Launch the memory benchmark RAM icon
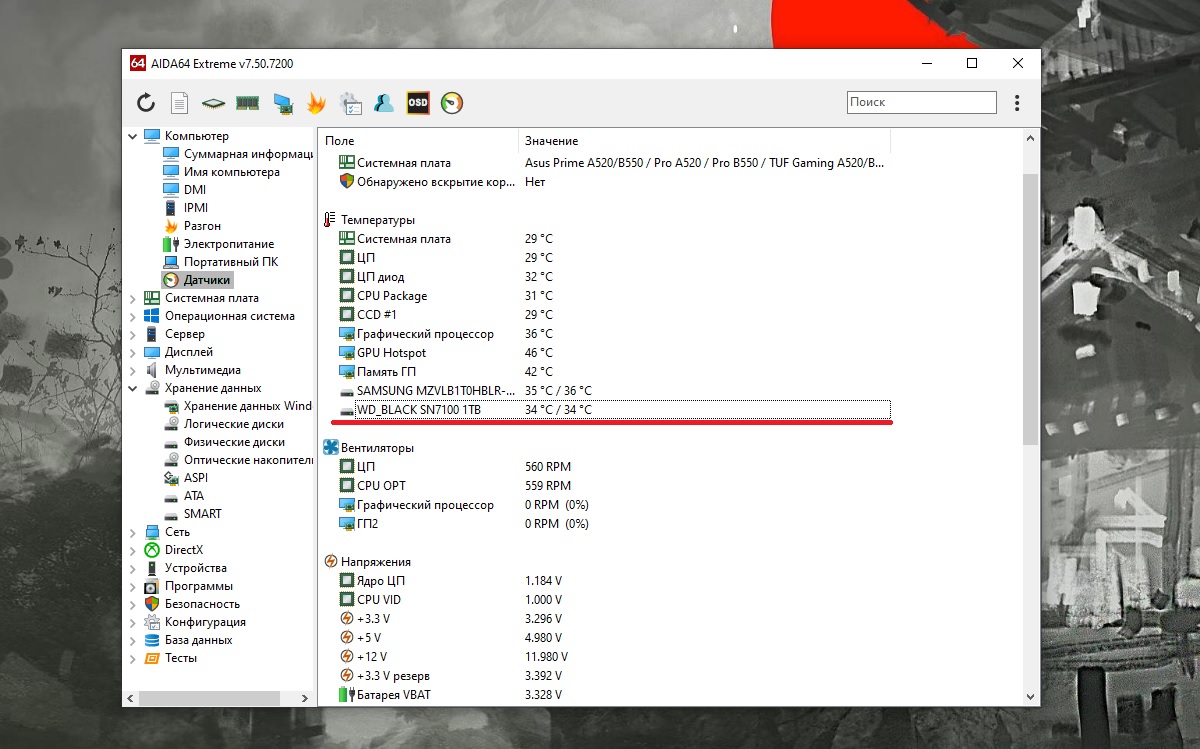Viewport: 1200px width, 749px height. tap(247, 102)
